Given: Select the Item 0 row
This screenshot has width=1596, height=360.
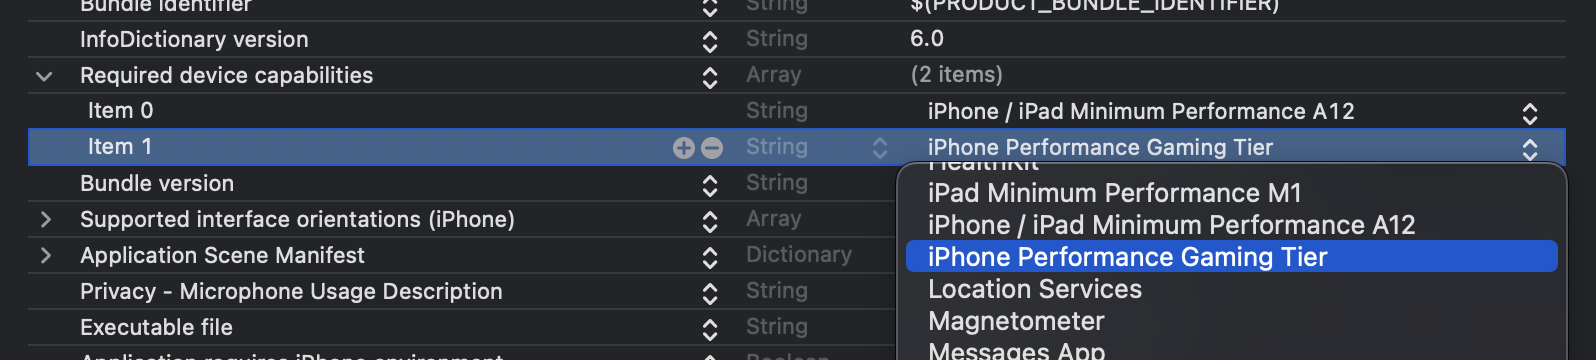Looking at the screenshot, I should pos(796,111).
